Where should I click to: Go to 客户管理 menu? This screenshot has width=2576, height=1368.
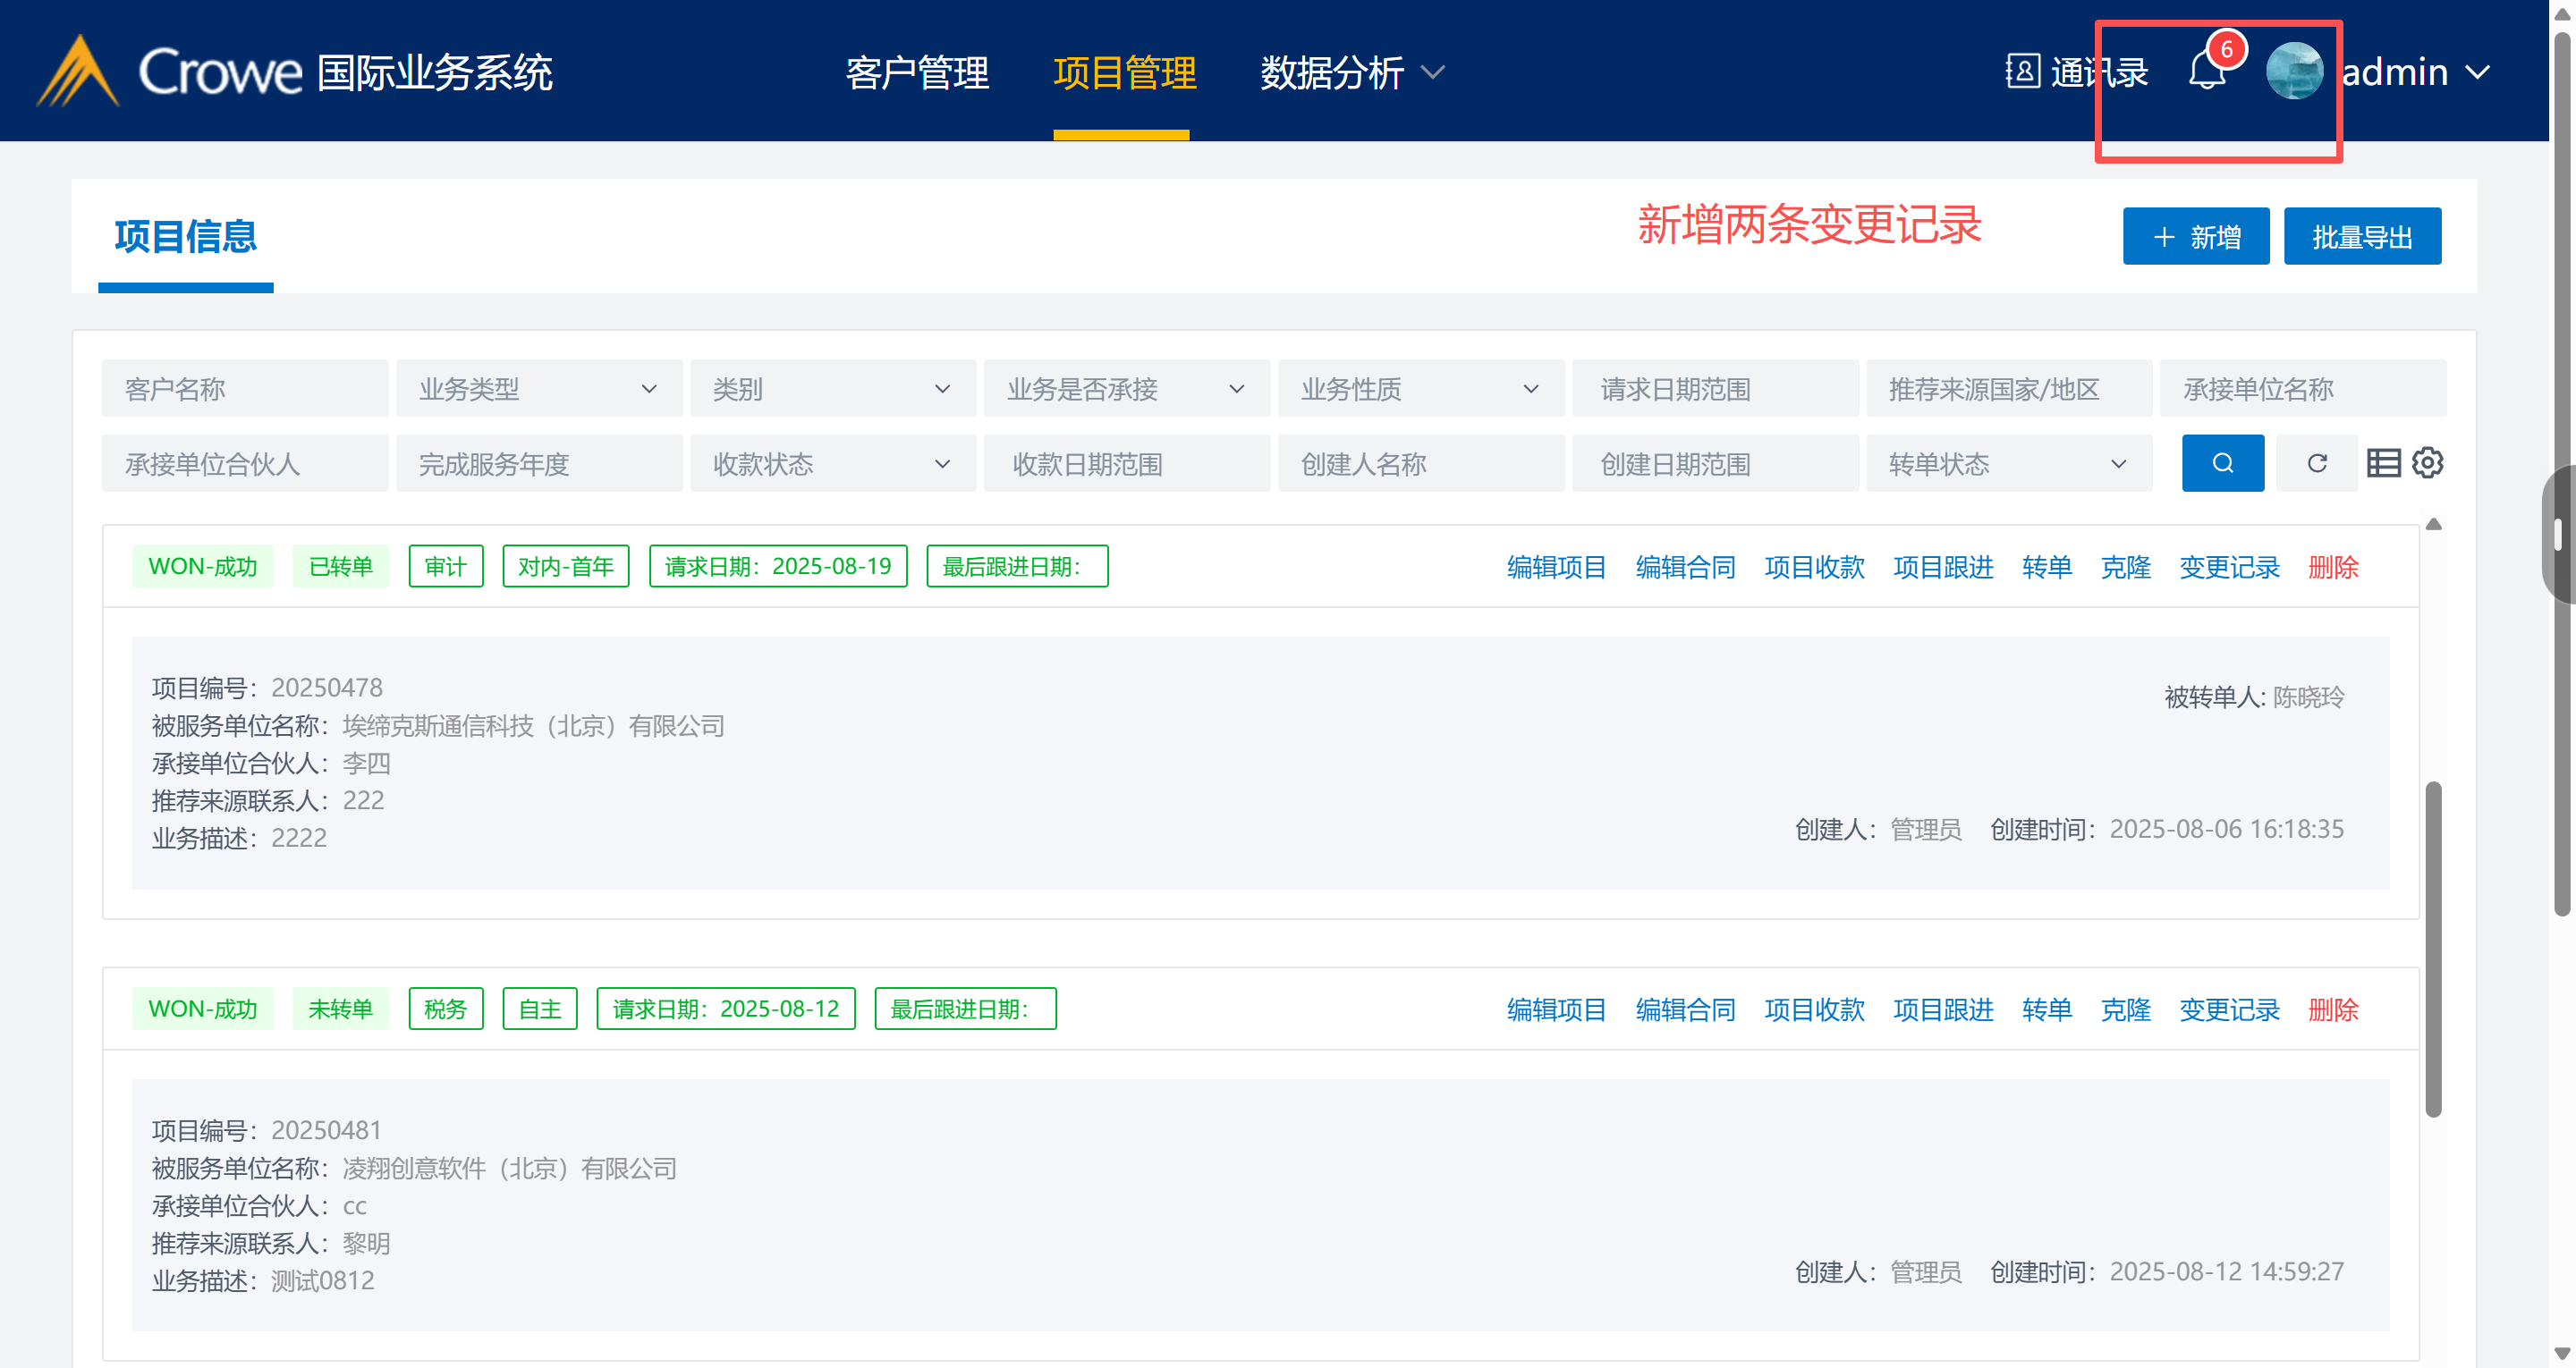917,72
